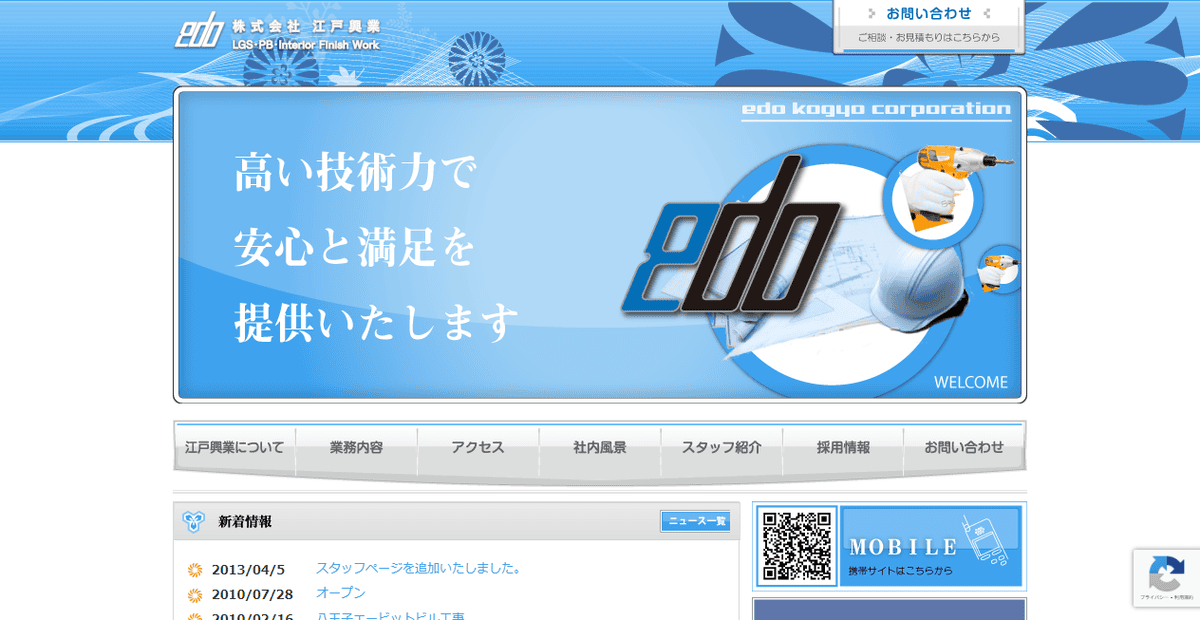View the 採用情報 recruitment page
1200x620 pixels.
[845, 448]
